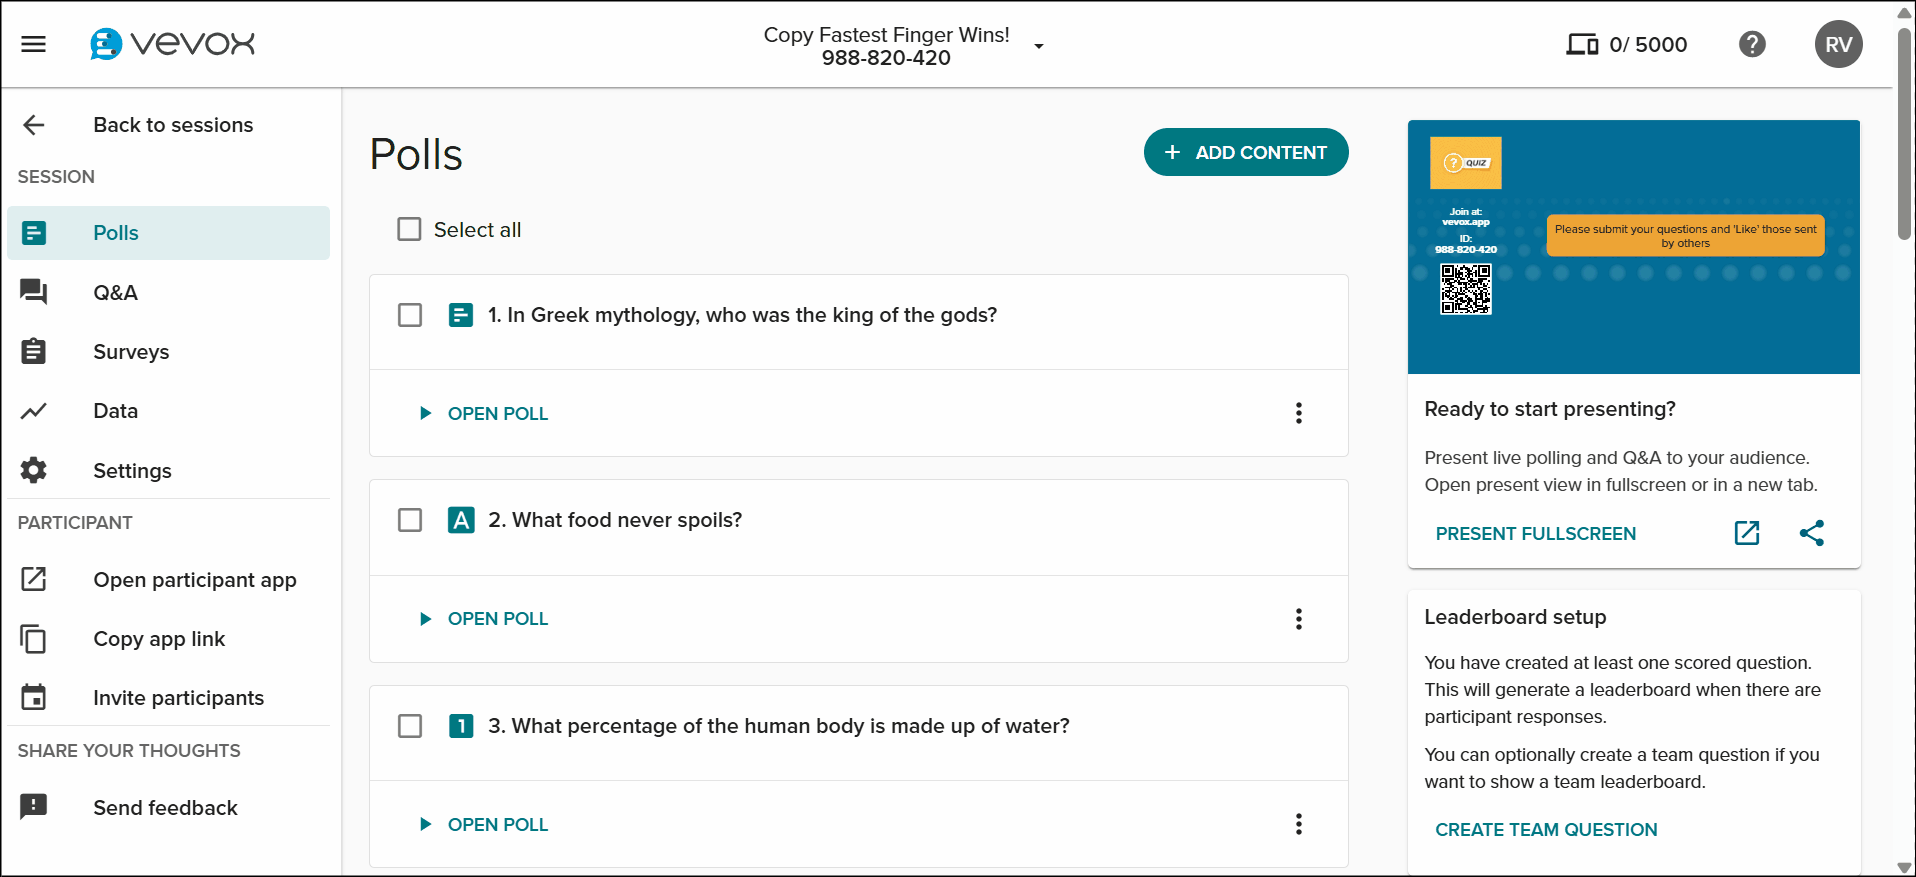The height and width of the screenshot is (877, 1916).
Task: Click the help question mark icon
Action: coord(1752,44)
